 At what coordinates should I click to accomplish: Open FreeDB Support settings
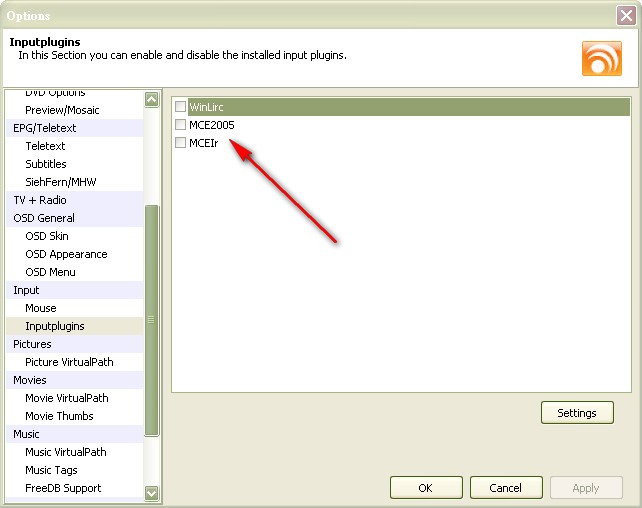pos(63,488)
